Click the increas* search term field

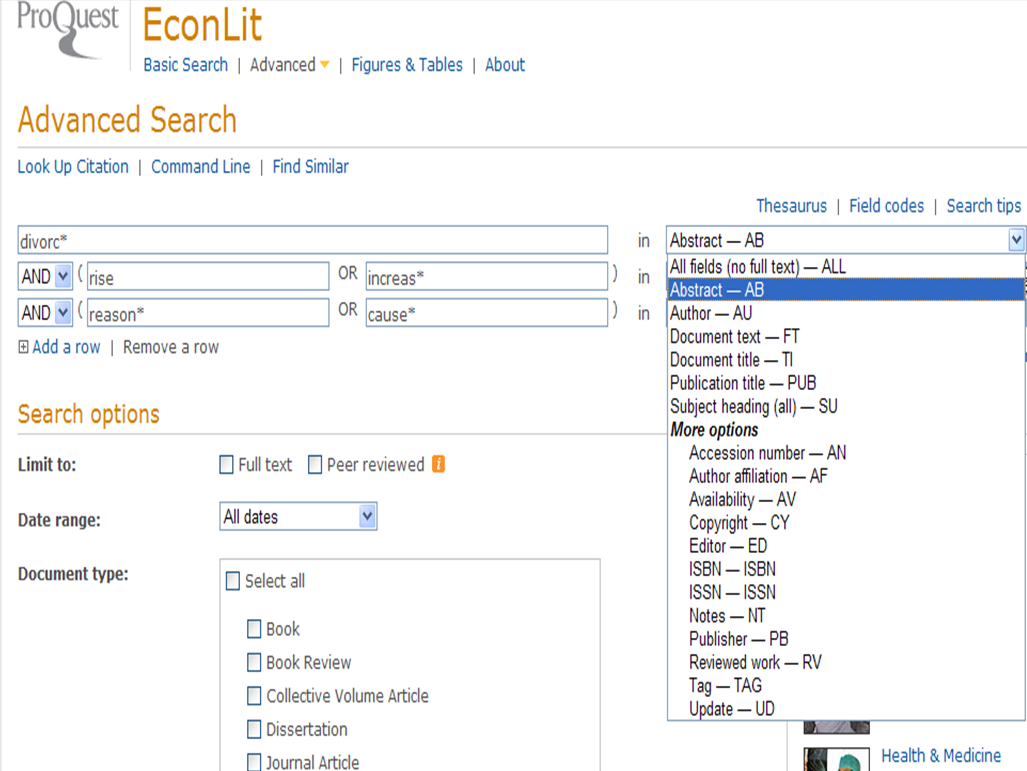[x=487, y=276]
